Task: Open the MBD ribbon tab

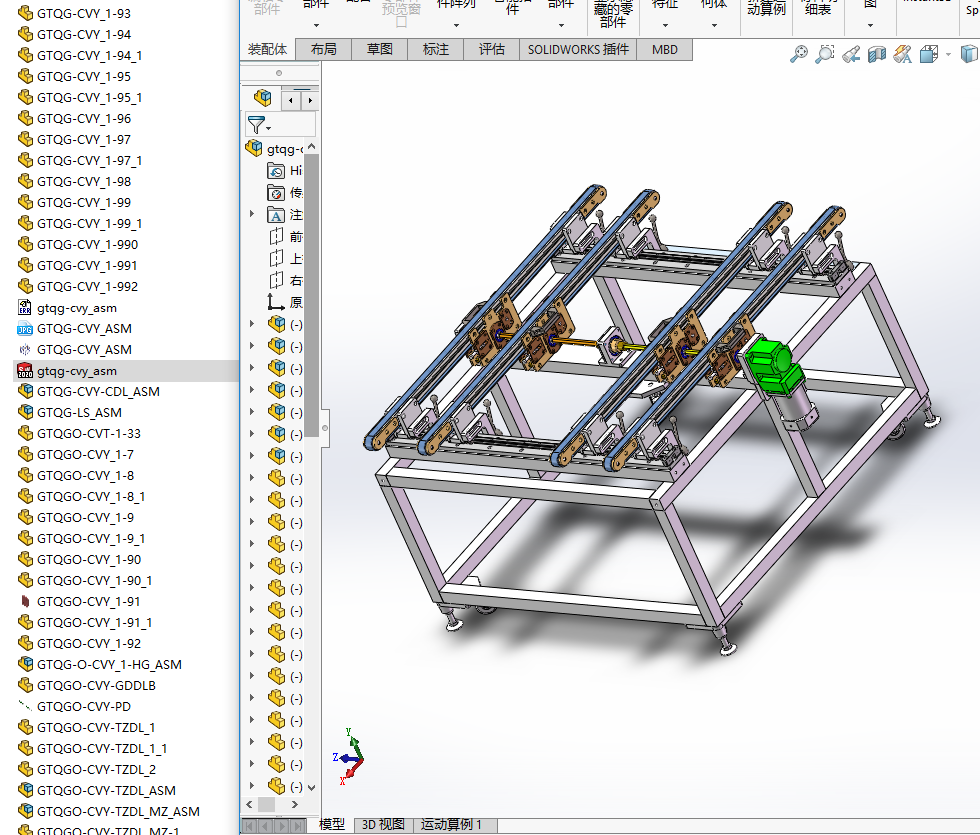Action: [664, 49]
